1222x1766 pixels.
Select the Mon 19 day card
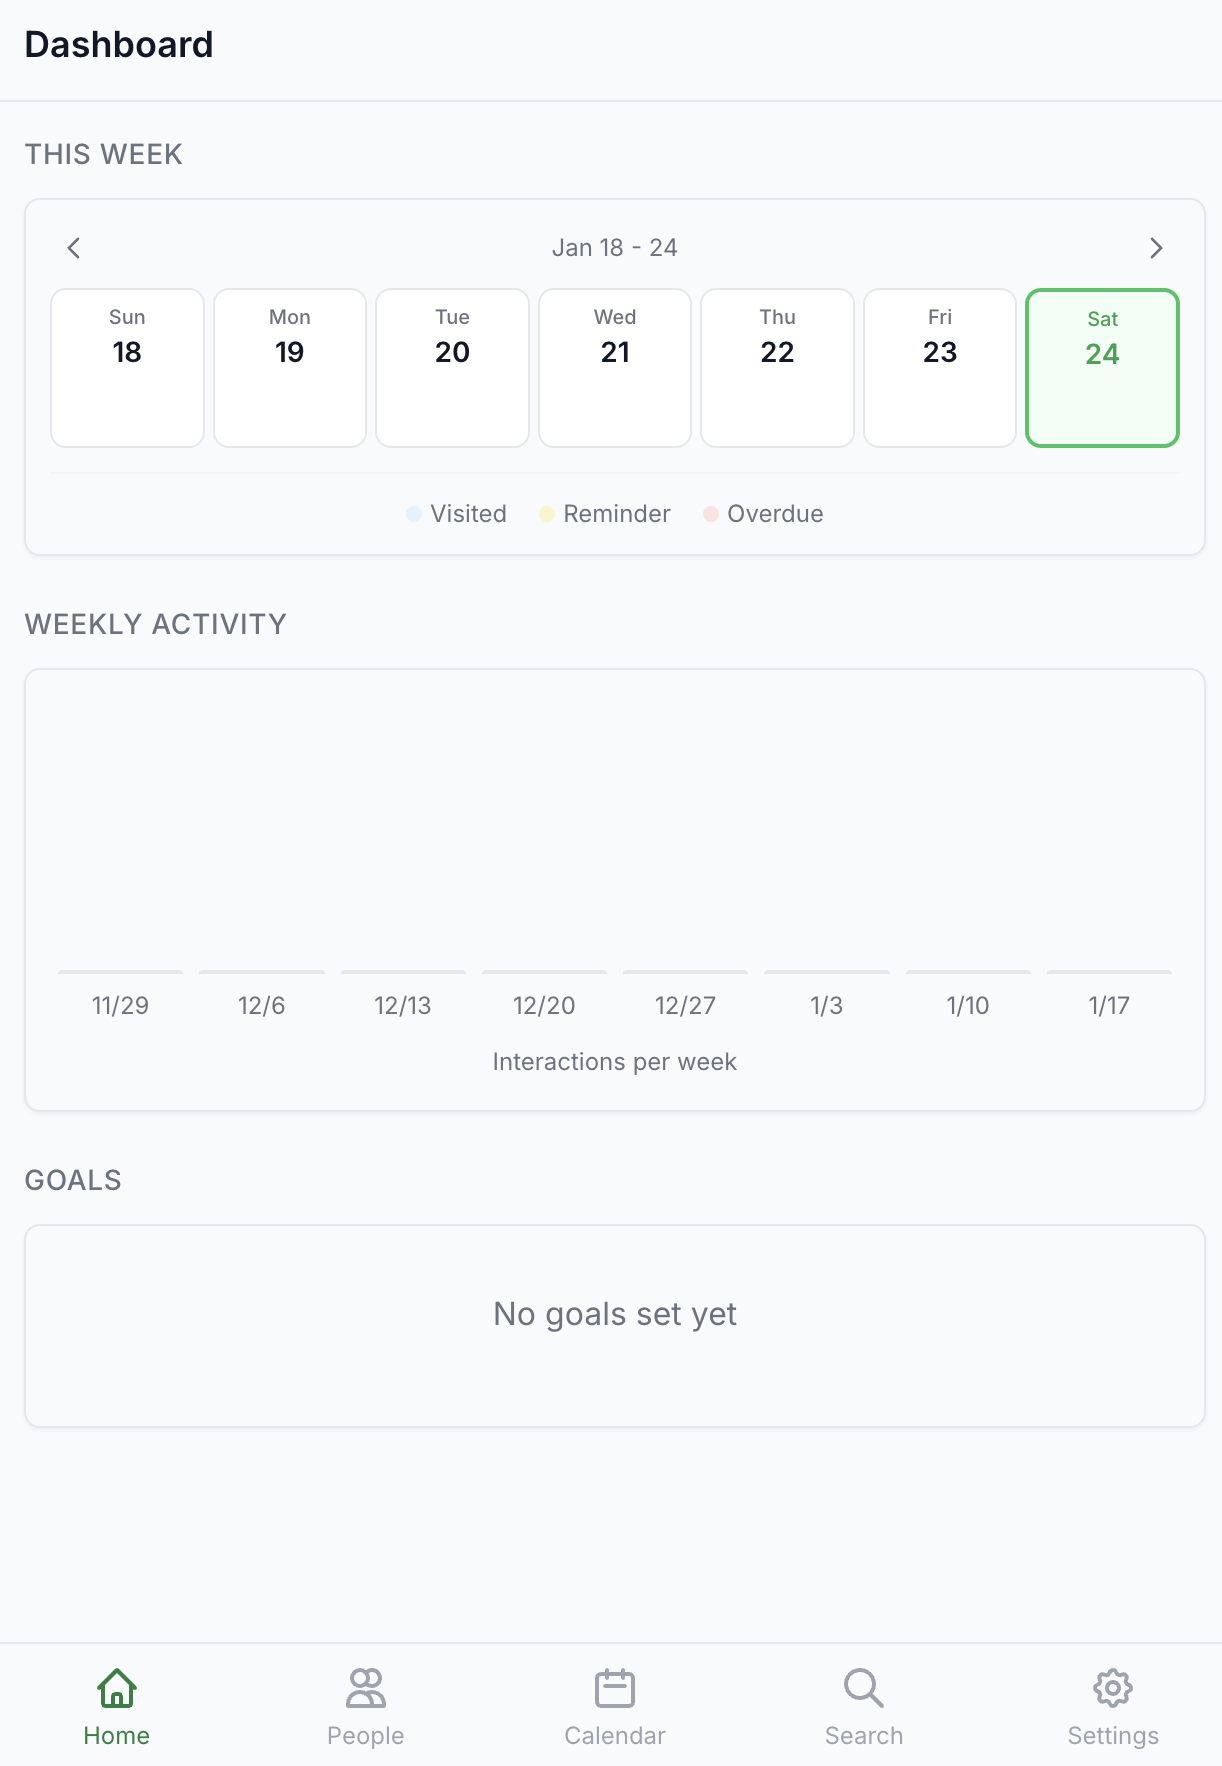[x=289, y=367]
